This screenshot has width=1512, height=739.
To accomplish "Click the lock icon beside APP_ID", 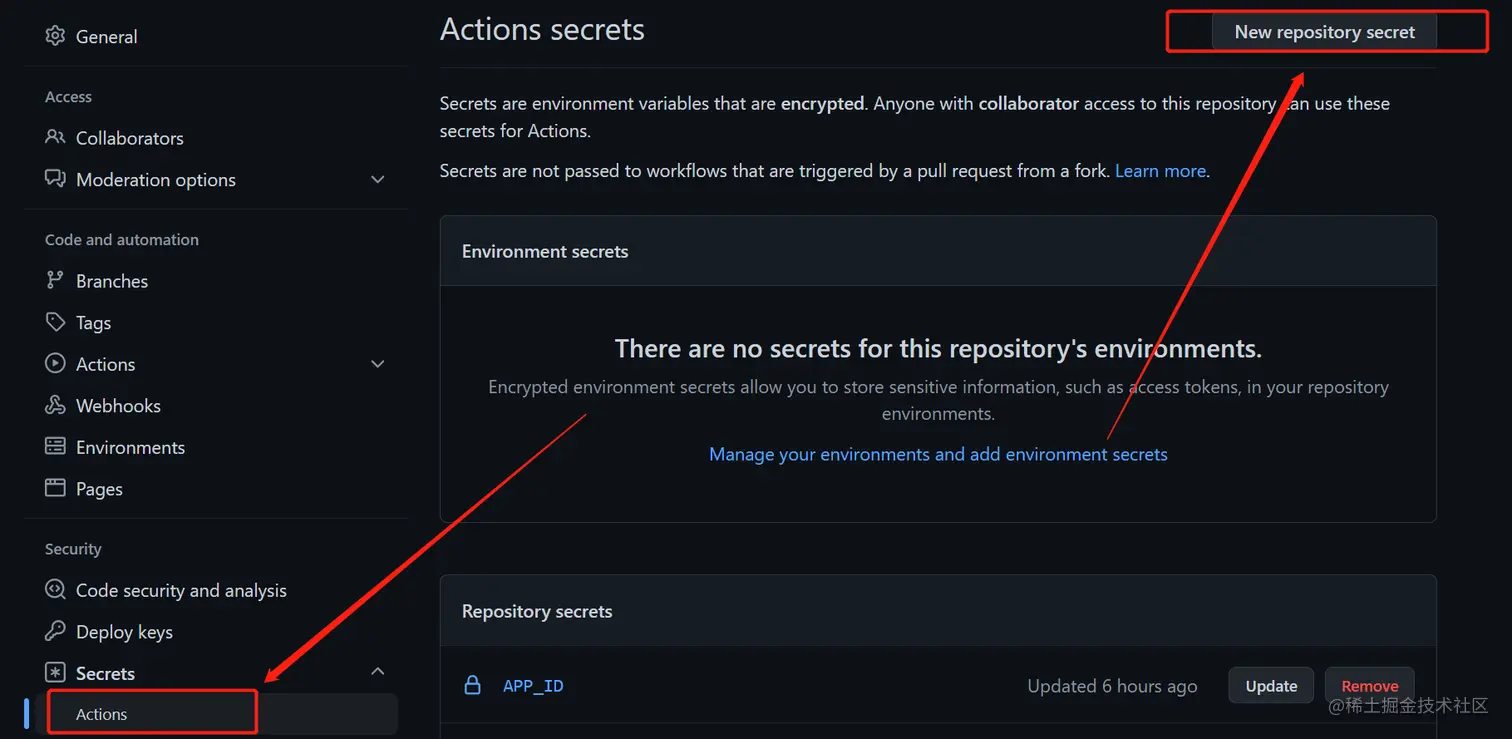I will (473, 686).
